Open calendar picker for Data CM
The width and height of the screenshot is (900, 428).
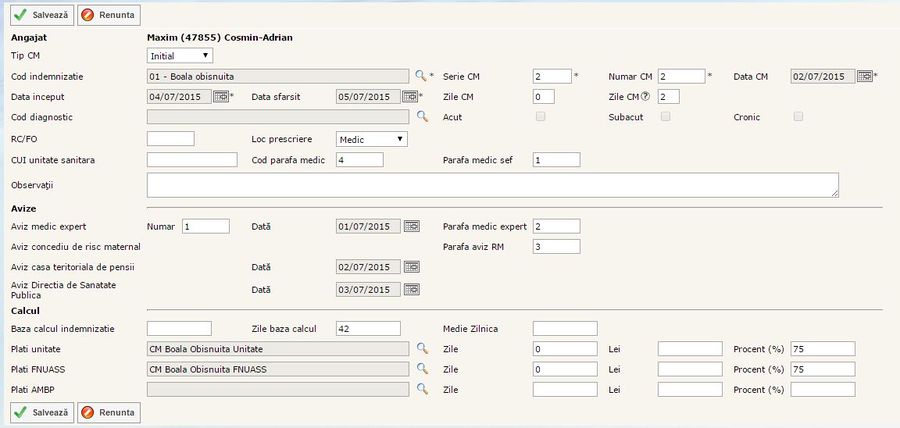pos(864,76)
